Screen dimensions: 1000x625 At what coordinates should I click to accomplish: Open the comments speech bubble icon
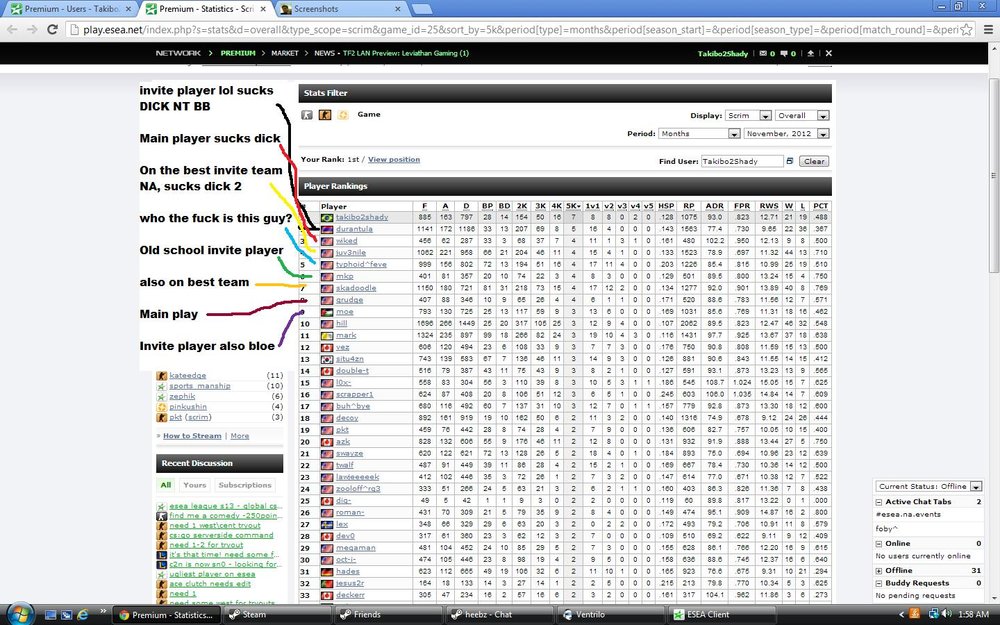(x=784, y=54)
